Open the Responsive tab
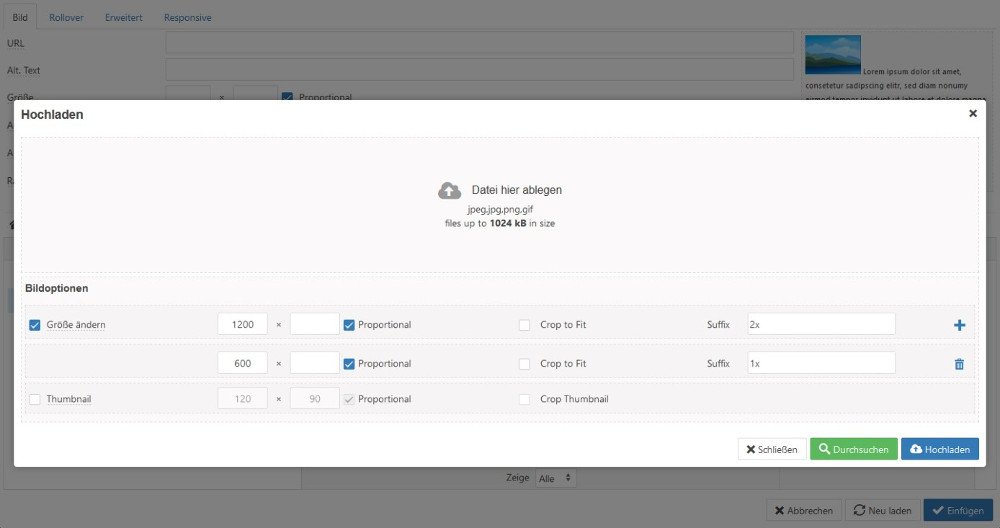Viewport: 1000px width, 528px height. pyautogui.click(x=187, y=18)
